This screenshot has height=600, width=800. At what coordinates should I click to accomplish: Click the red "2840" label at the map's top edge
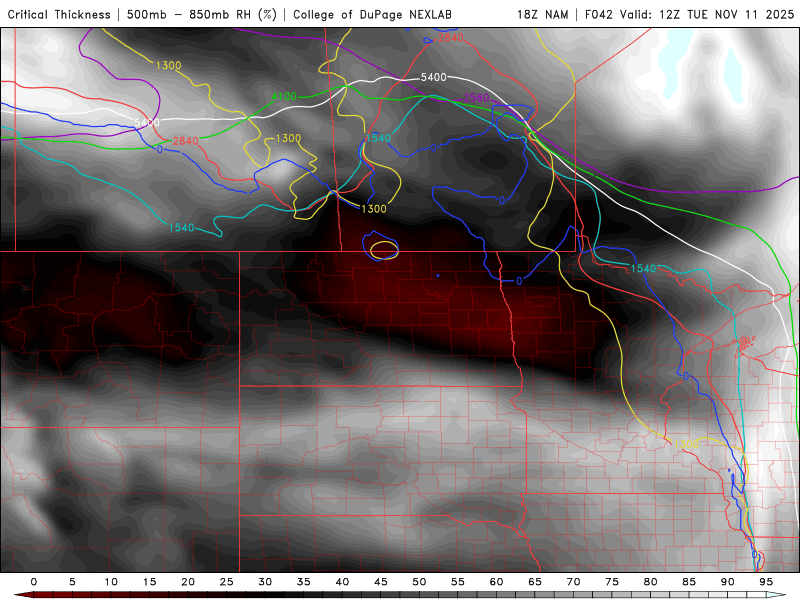[451, 38]
